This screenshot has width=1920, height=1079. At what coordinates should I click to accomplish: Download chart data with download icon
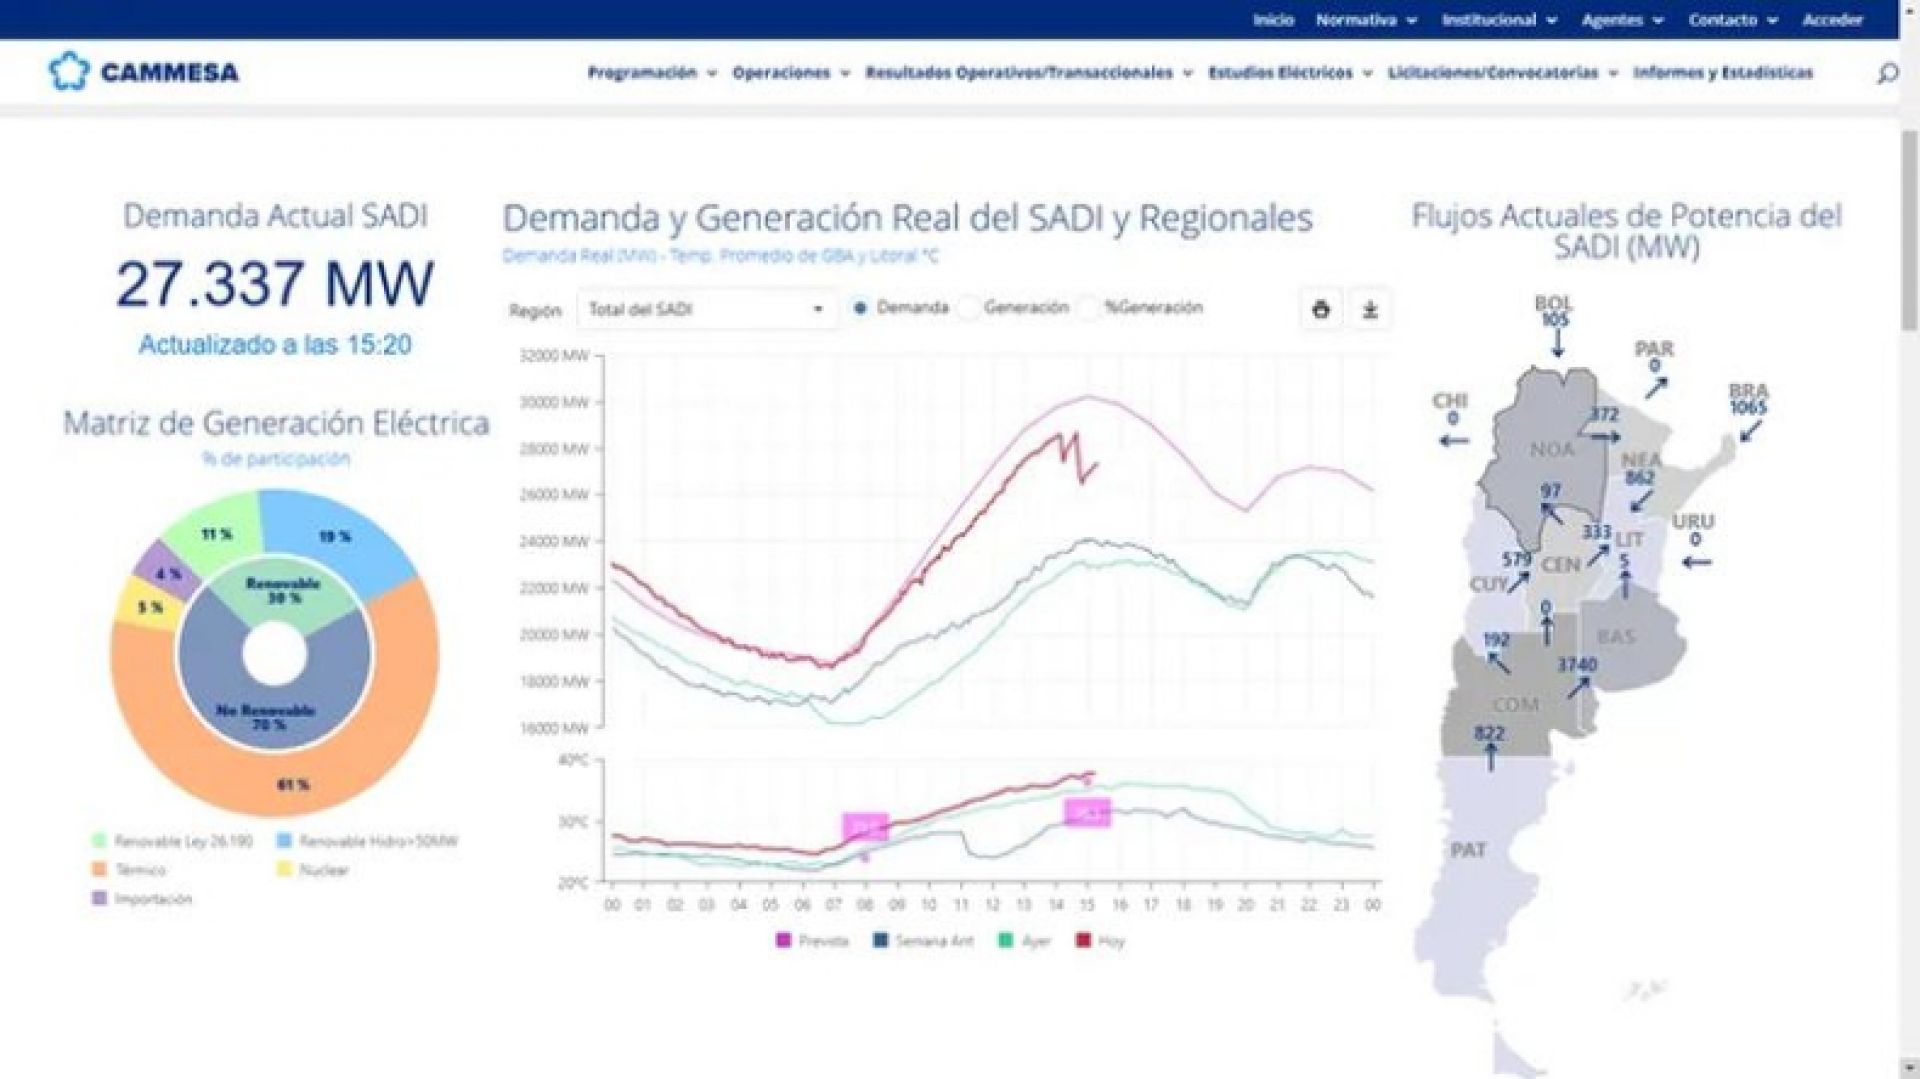coord(1370,310)
